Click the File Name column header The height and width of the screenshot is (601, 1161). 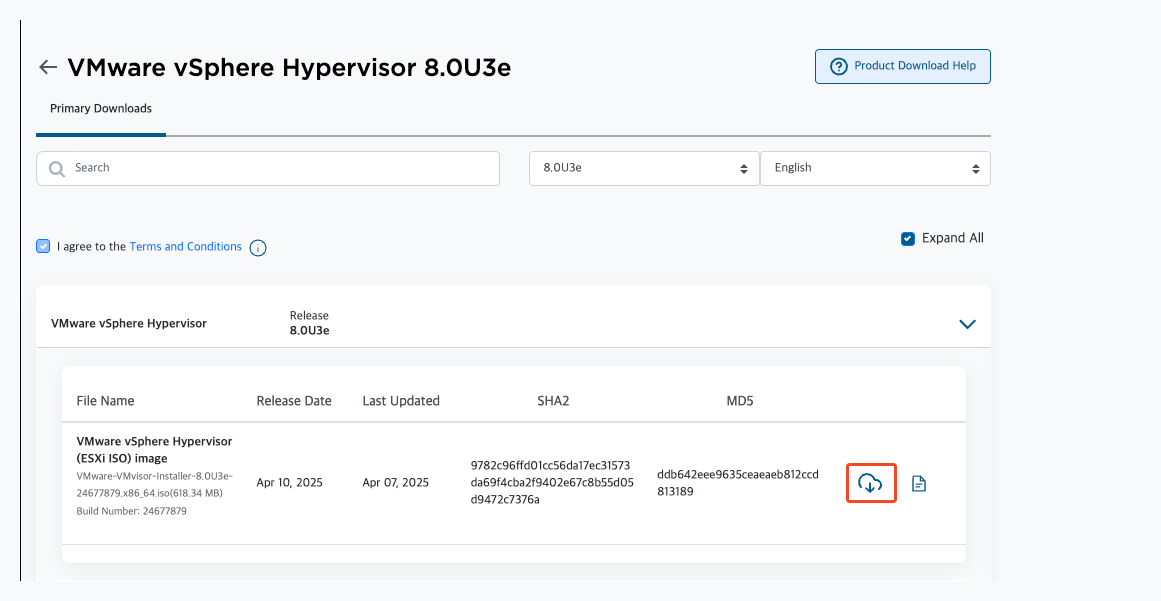click(105, 400)
